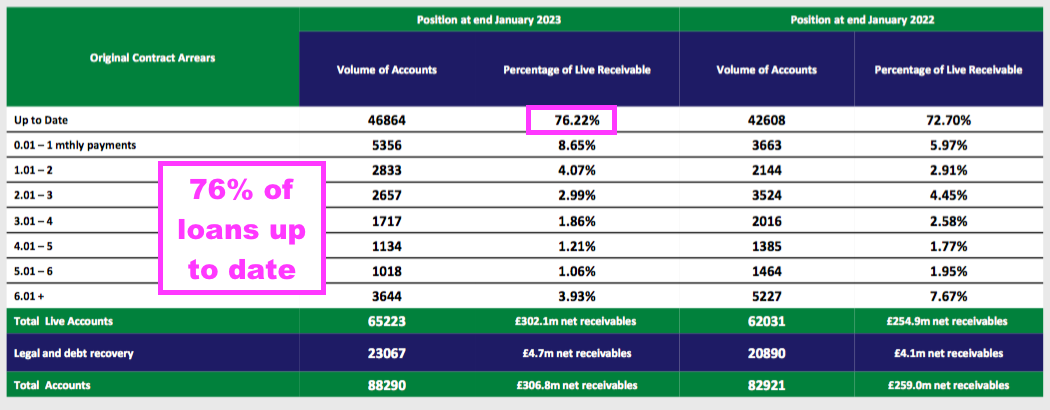This screenshot has height=410, width=1050.
Task: Click "£254.9m net receivables"
Action: pyautogui.click(x=948, y=322)
